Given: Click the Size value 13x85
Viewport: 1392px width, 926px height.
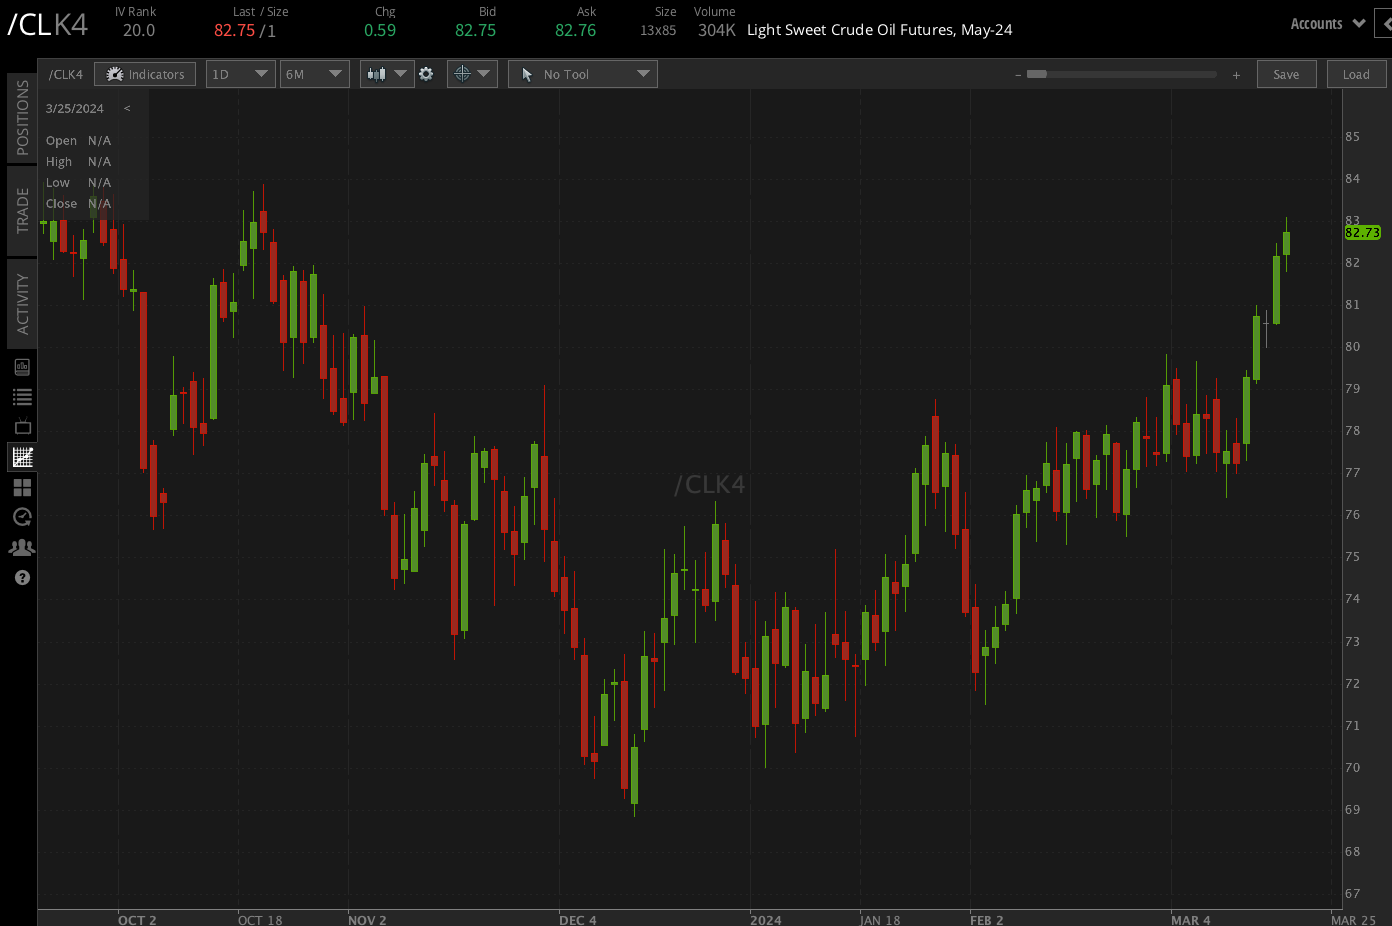Looking at the screenshot, I should [658, 31].
